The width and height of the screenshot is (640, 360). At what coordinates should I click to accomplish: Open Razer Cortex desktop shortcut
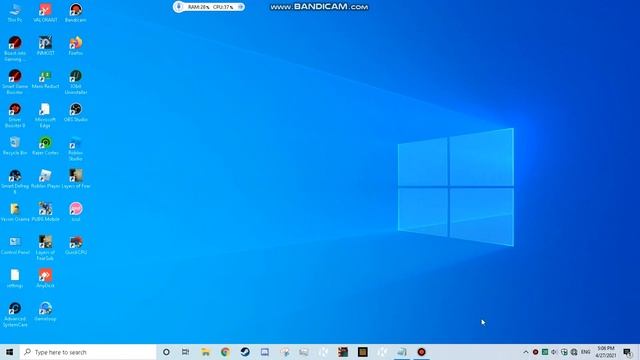(x=45, y=145)
